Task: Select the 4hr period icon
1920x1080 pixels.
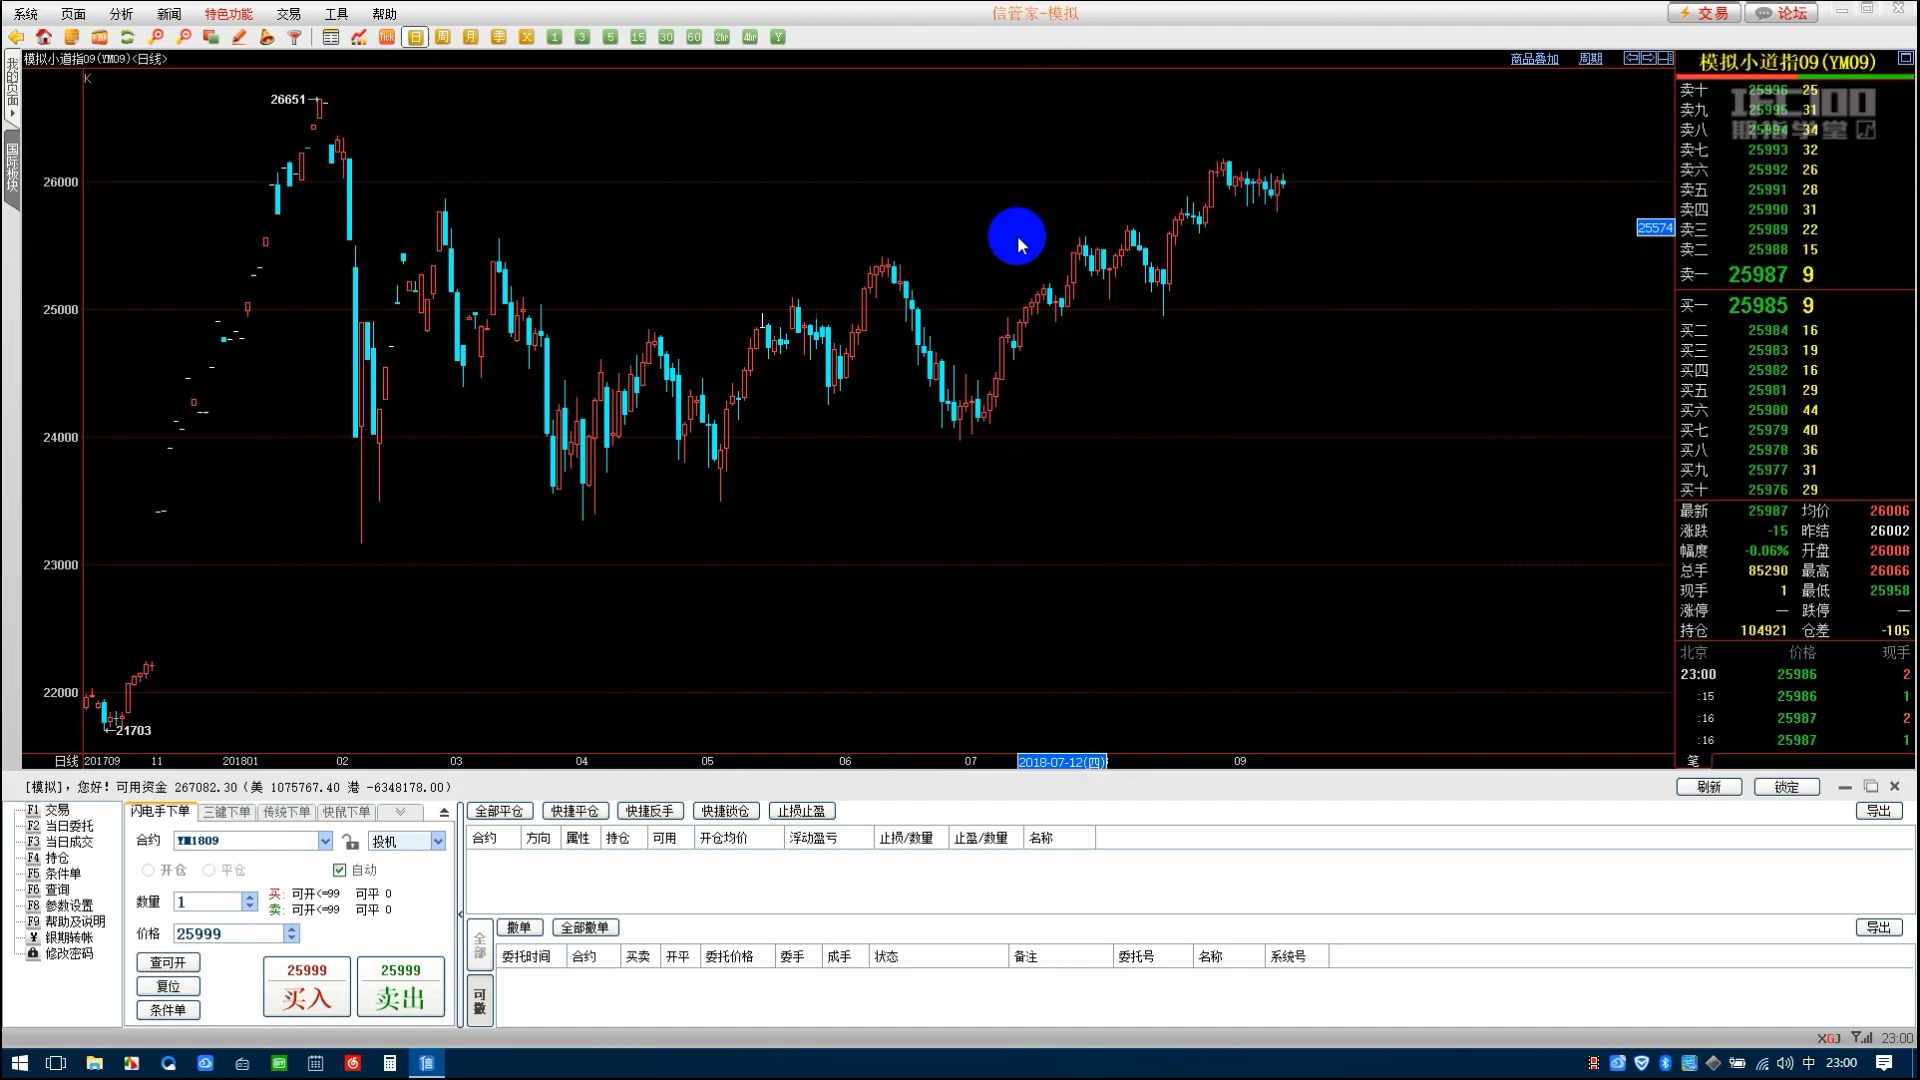Action: (x=750, y=37)
